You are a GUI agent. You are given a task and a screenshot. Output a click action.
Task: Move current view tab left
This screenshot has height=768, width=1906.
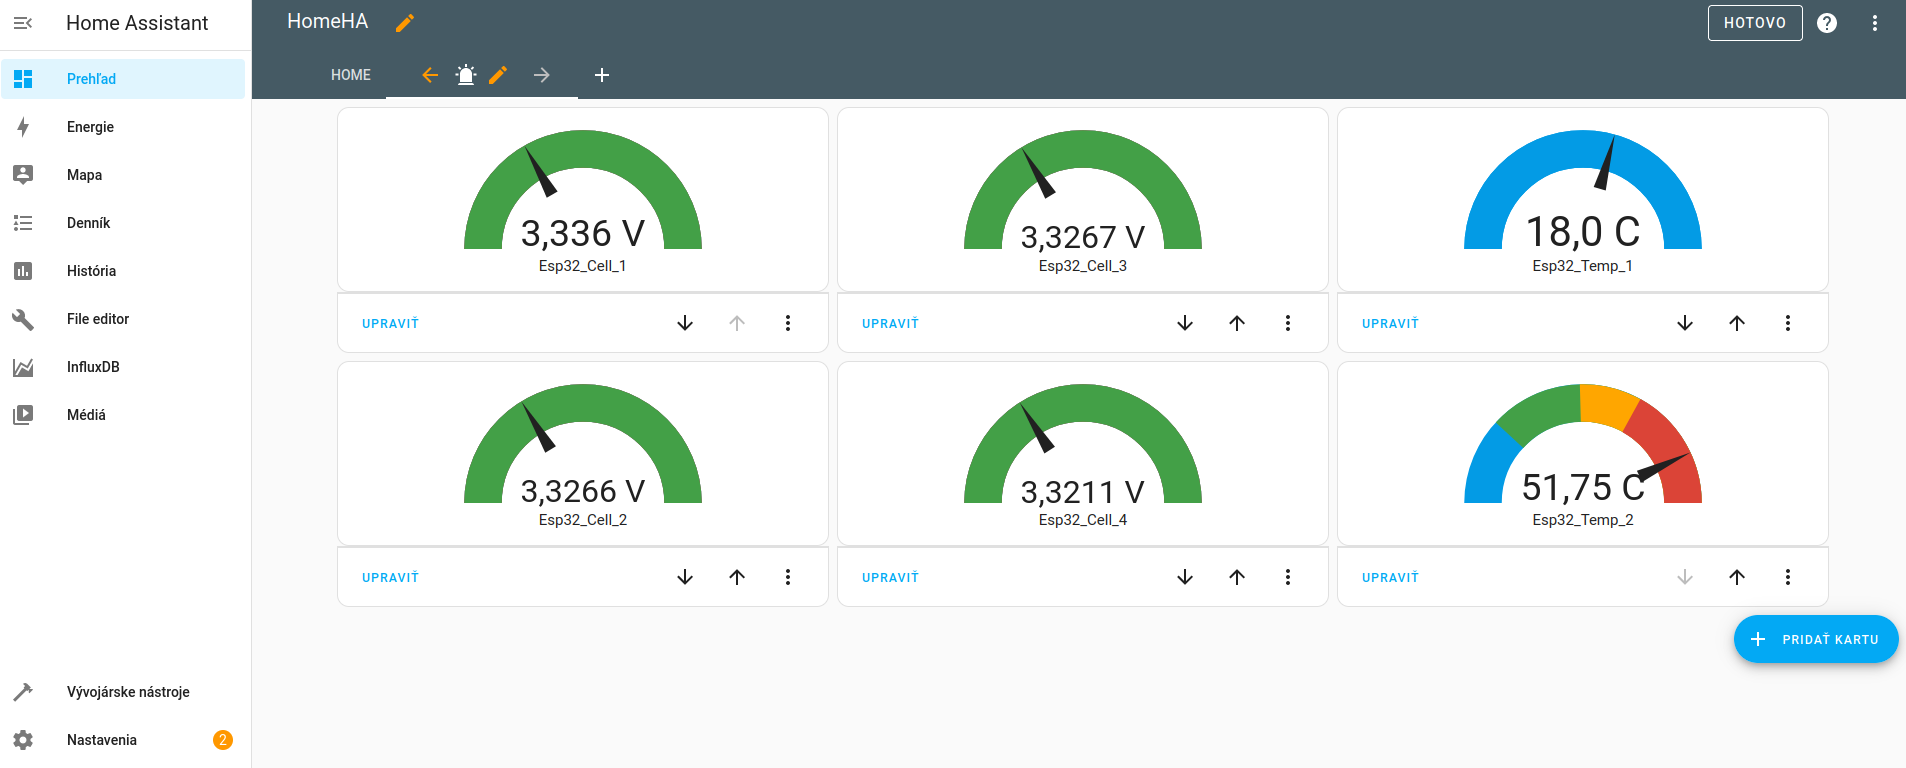[430, 75]
